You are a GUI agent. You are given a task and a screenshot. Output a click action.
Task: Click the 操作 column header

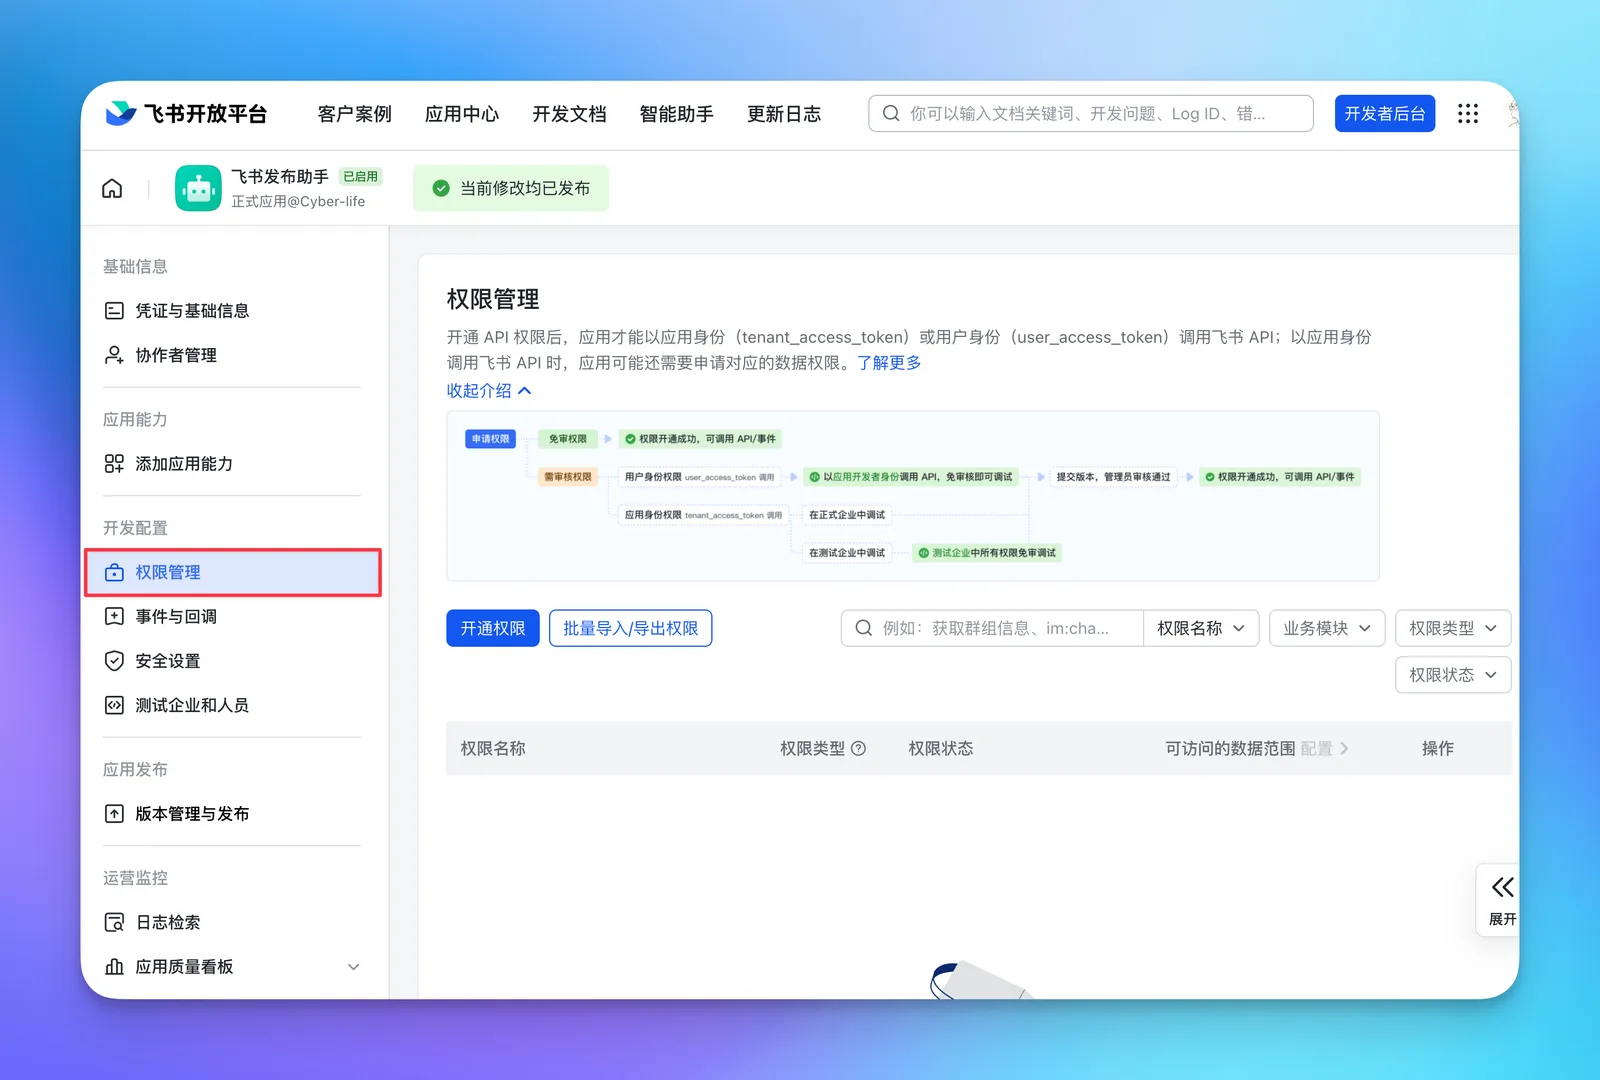[1438, 748]
